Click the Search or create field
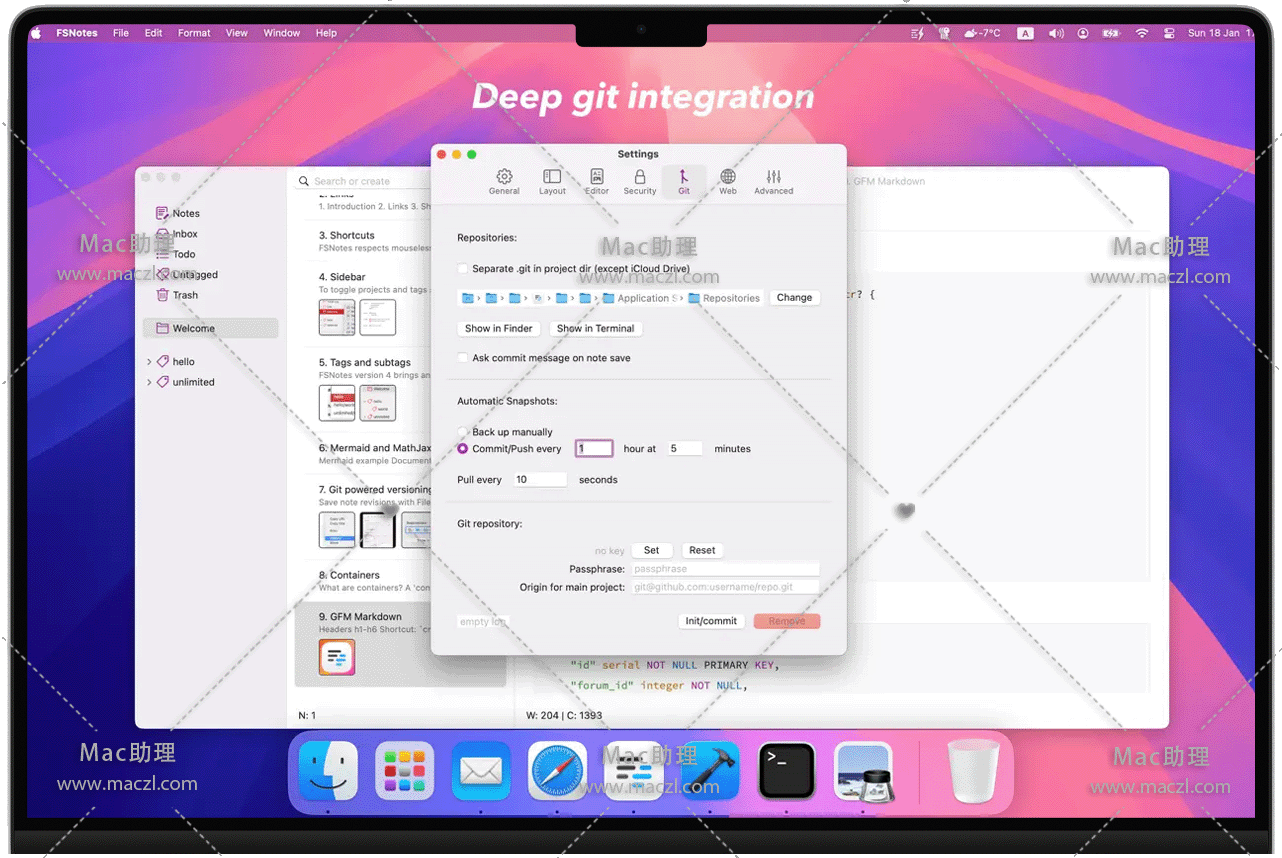The width and height of the screenshot is (1282, 858). point(362,181)
